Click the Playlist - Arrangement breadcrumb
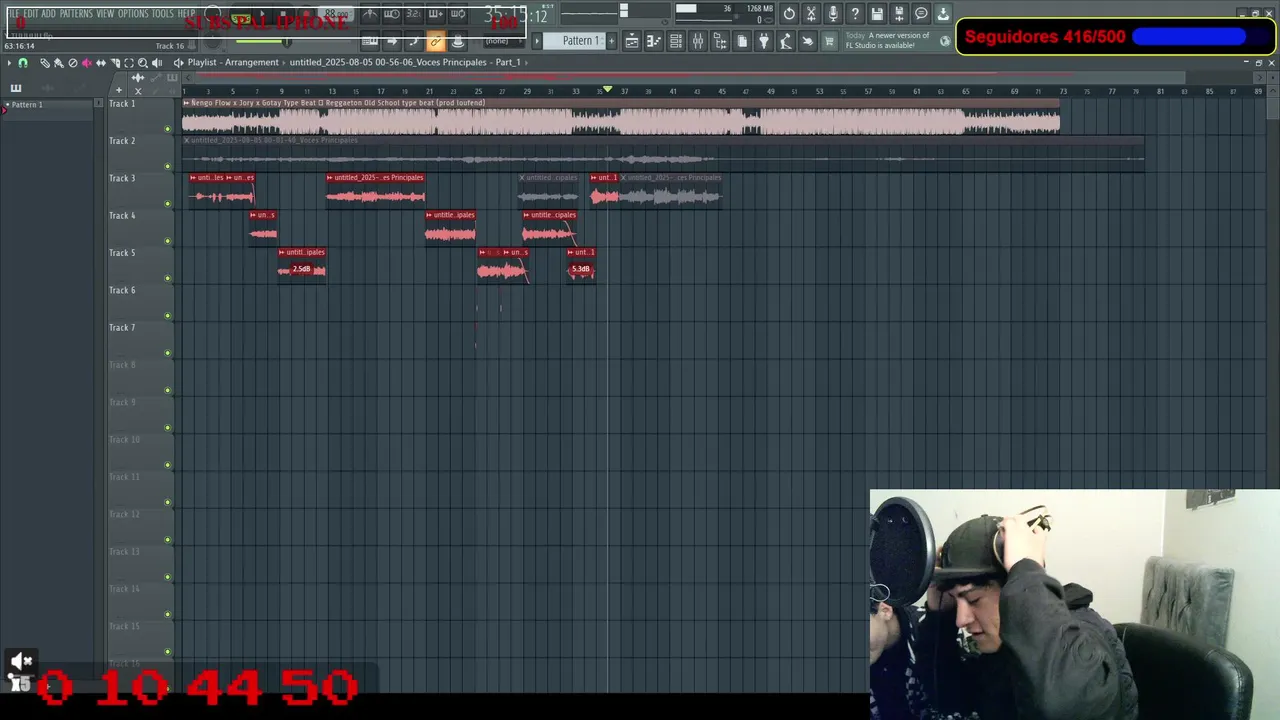The height and width of the screenshot is (720, 1280). click(x=233, y=62)
